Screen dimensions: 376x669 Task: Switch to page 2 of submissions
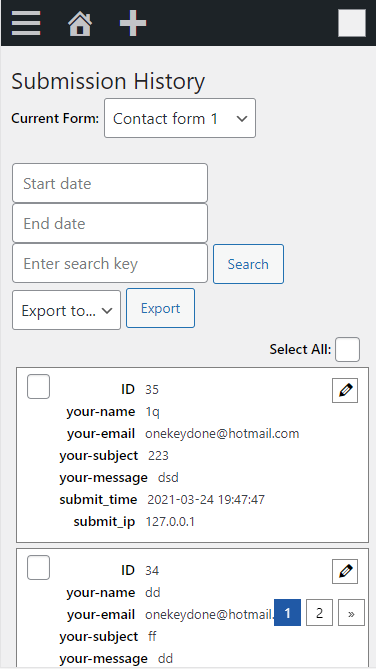pyautogui.click(x=319, y=613)
